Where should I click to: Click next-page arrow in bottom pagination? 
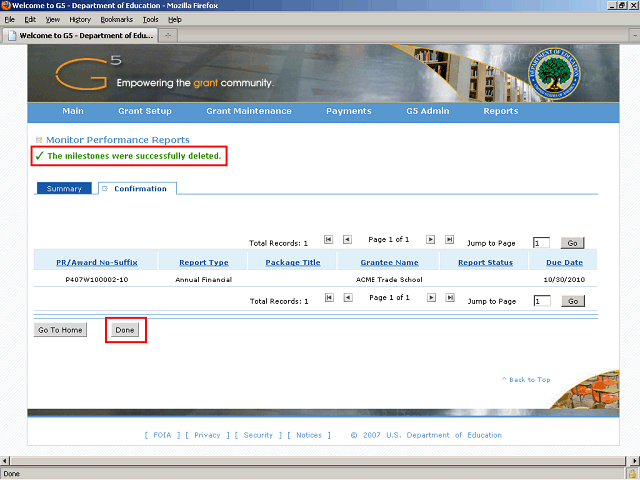431,298
